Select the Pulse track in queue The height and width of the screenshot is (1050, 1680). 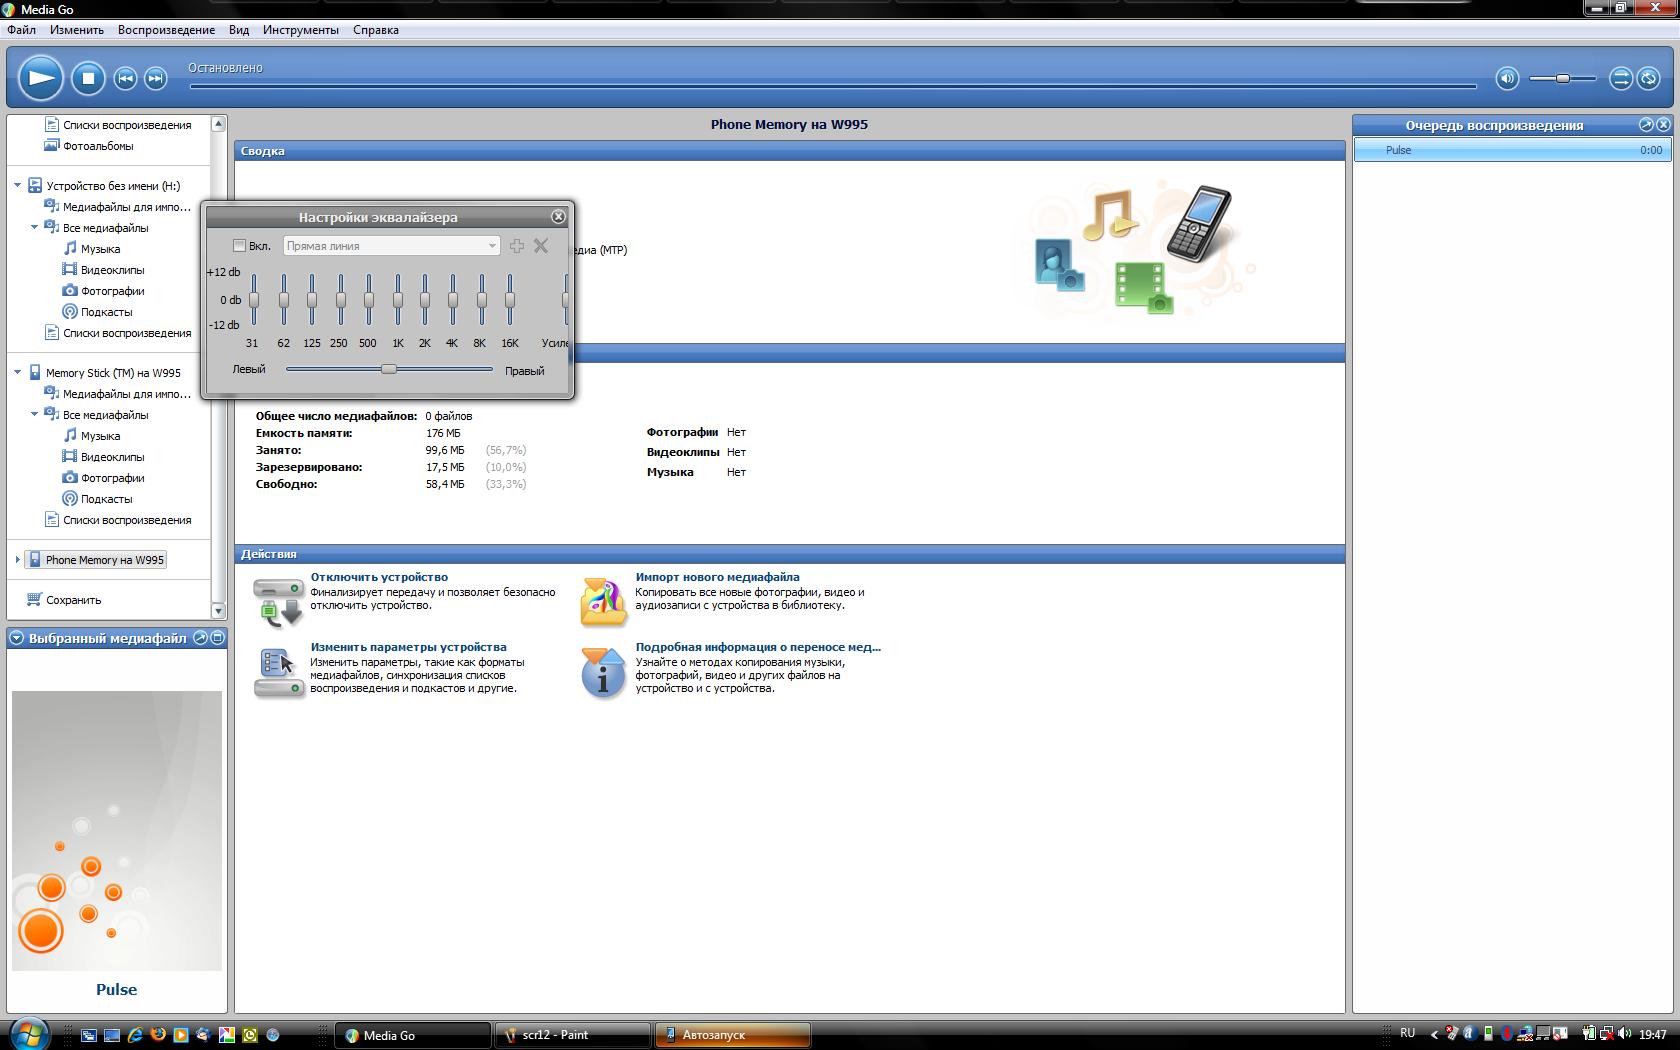point(1512,150)
